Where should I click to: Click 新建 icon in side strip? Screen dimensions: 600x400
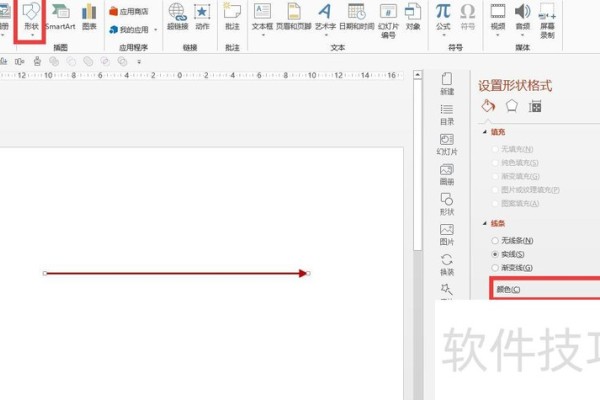coord(447,84)
